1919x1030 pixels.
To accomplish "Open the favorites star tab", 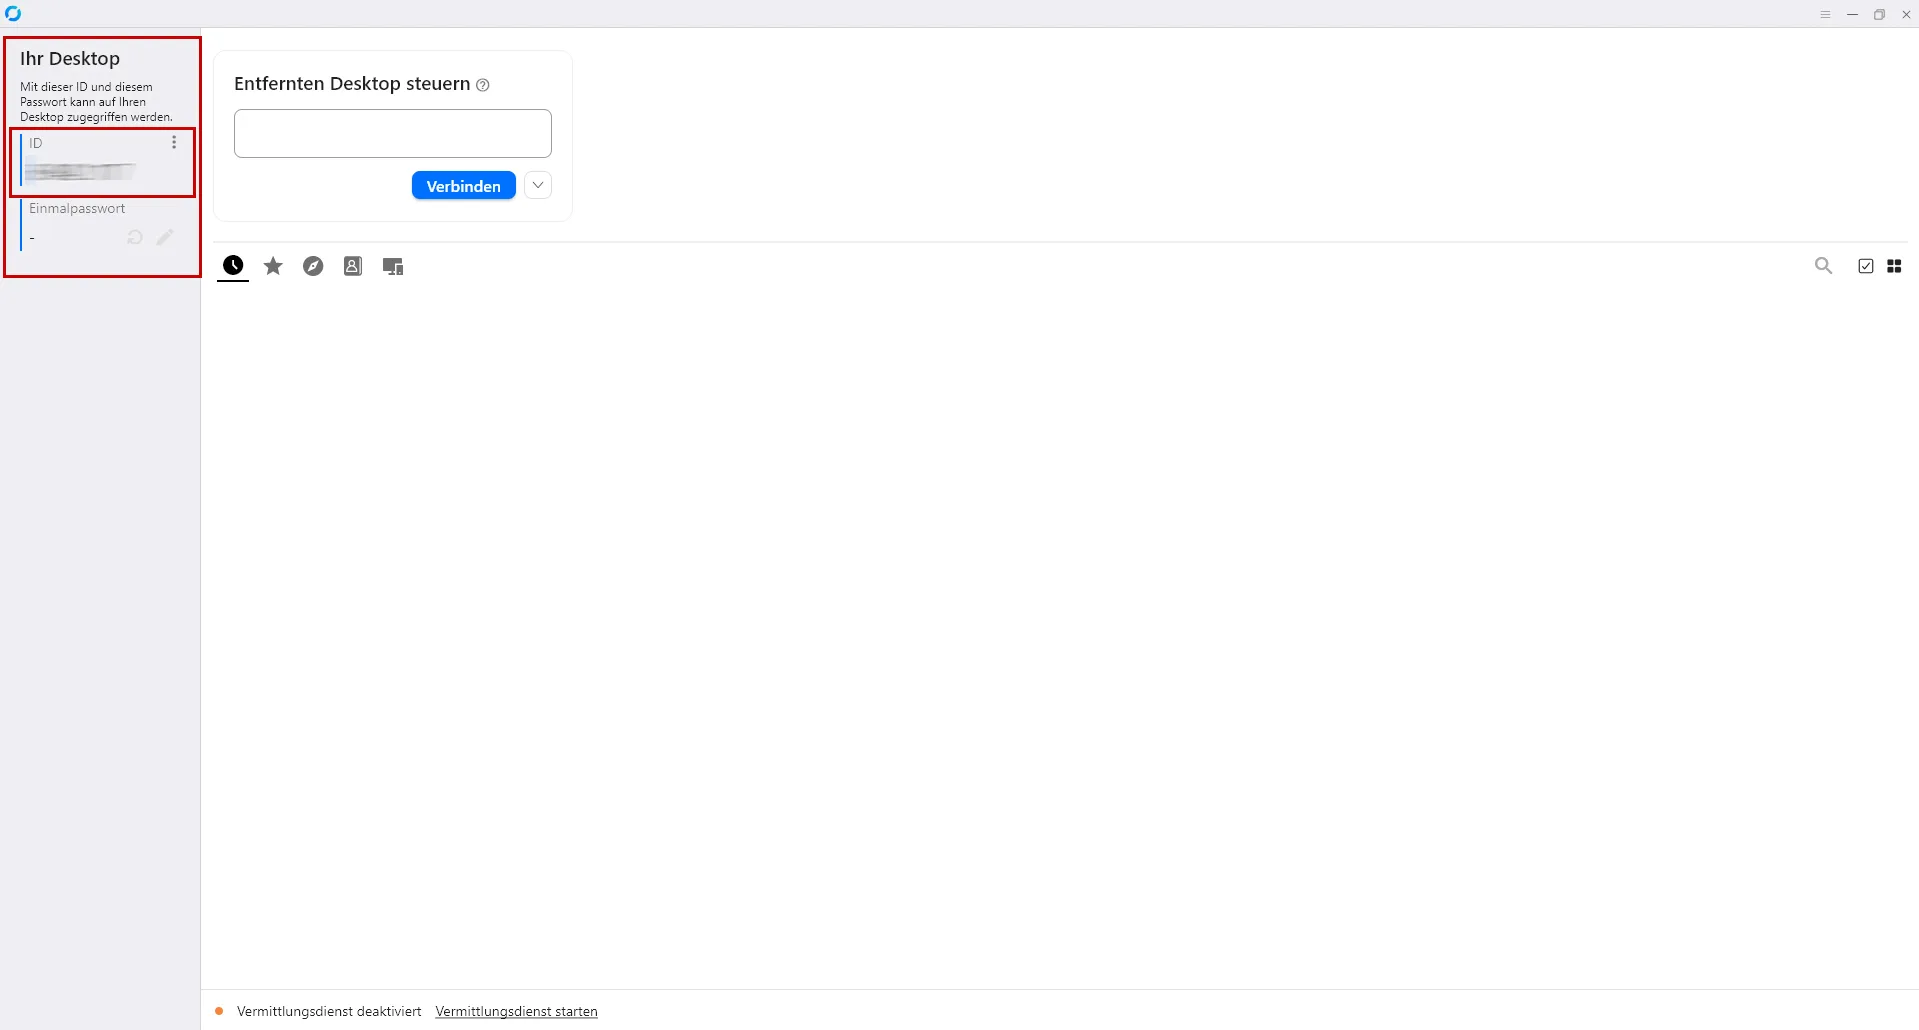I will 273,266.
